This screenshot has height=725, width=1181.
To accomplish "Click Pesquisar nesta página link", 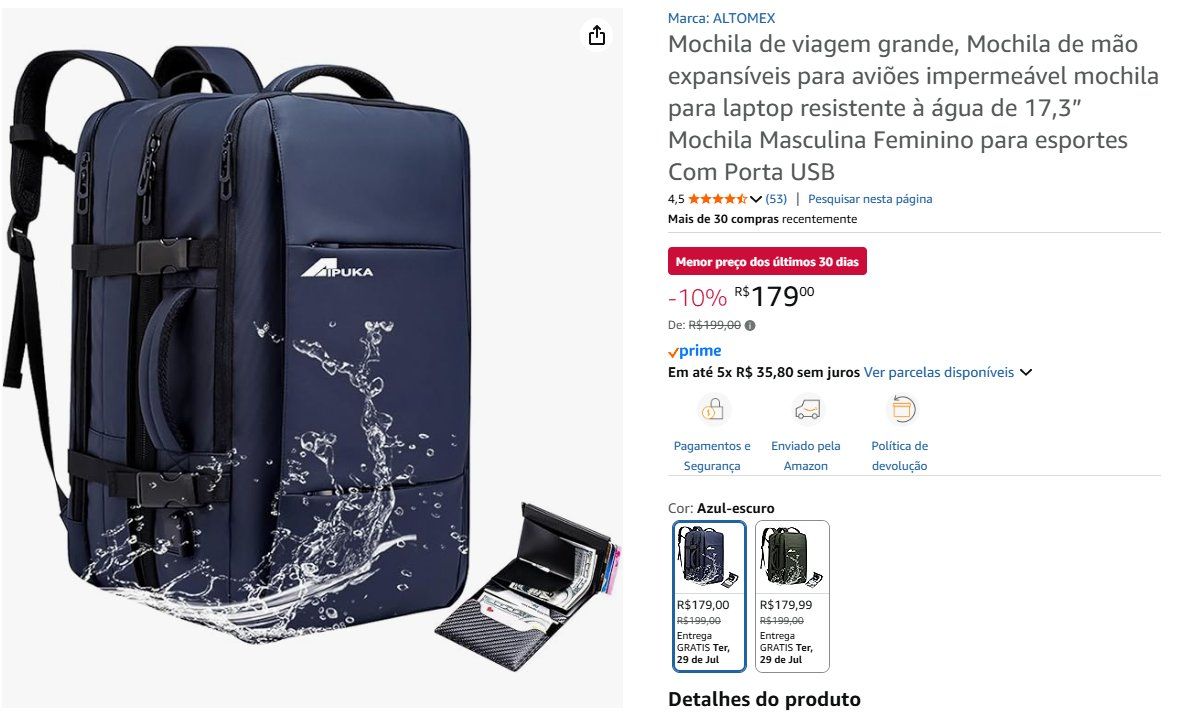I will coord(870,199).
